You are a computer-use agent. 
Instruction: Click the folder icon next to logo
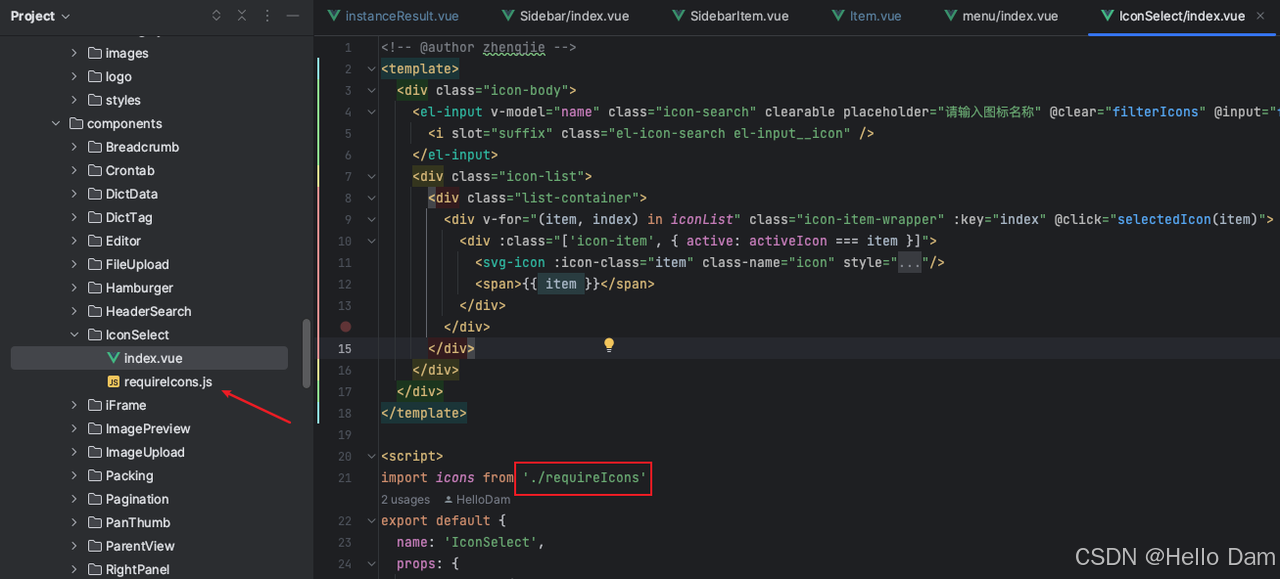(95, 77)
